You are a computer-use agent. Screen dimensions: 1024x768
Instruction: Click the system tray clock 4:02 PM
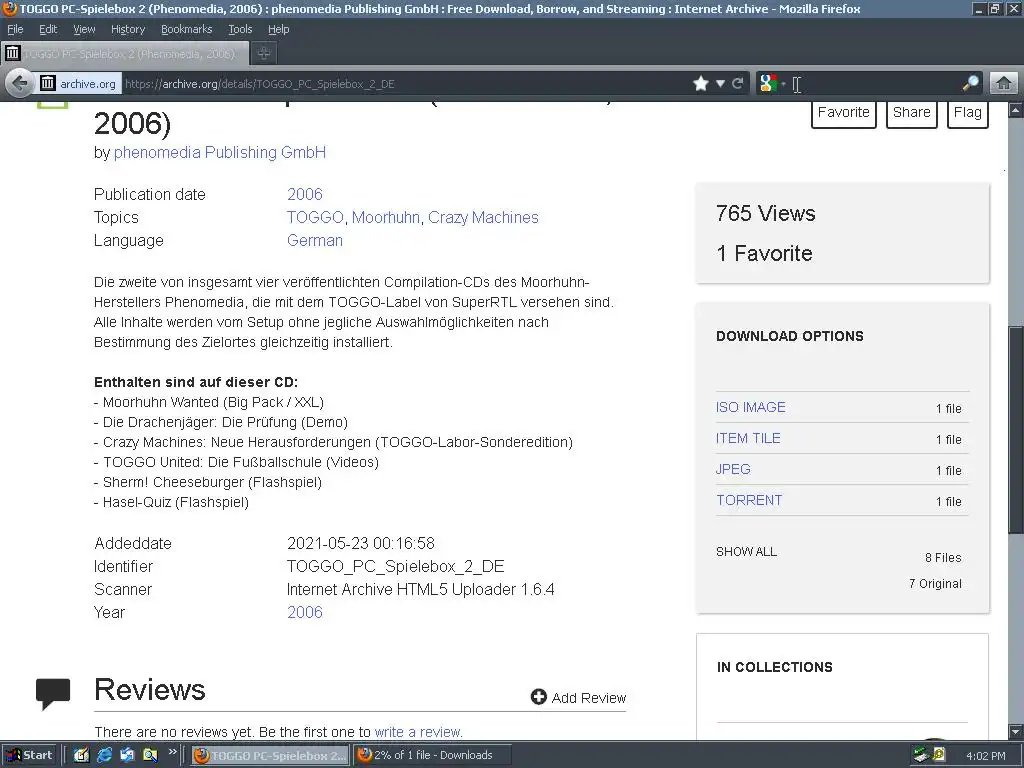(x=985, y=756)
